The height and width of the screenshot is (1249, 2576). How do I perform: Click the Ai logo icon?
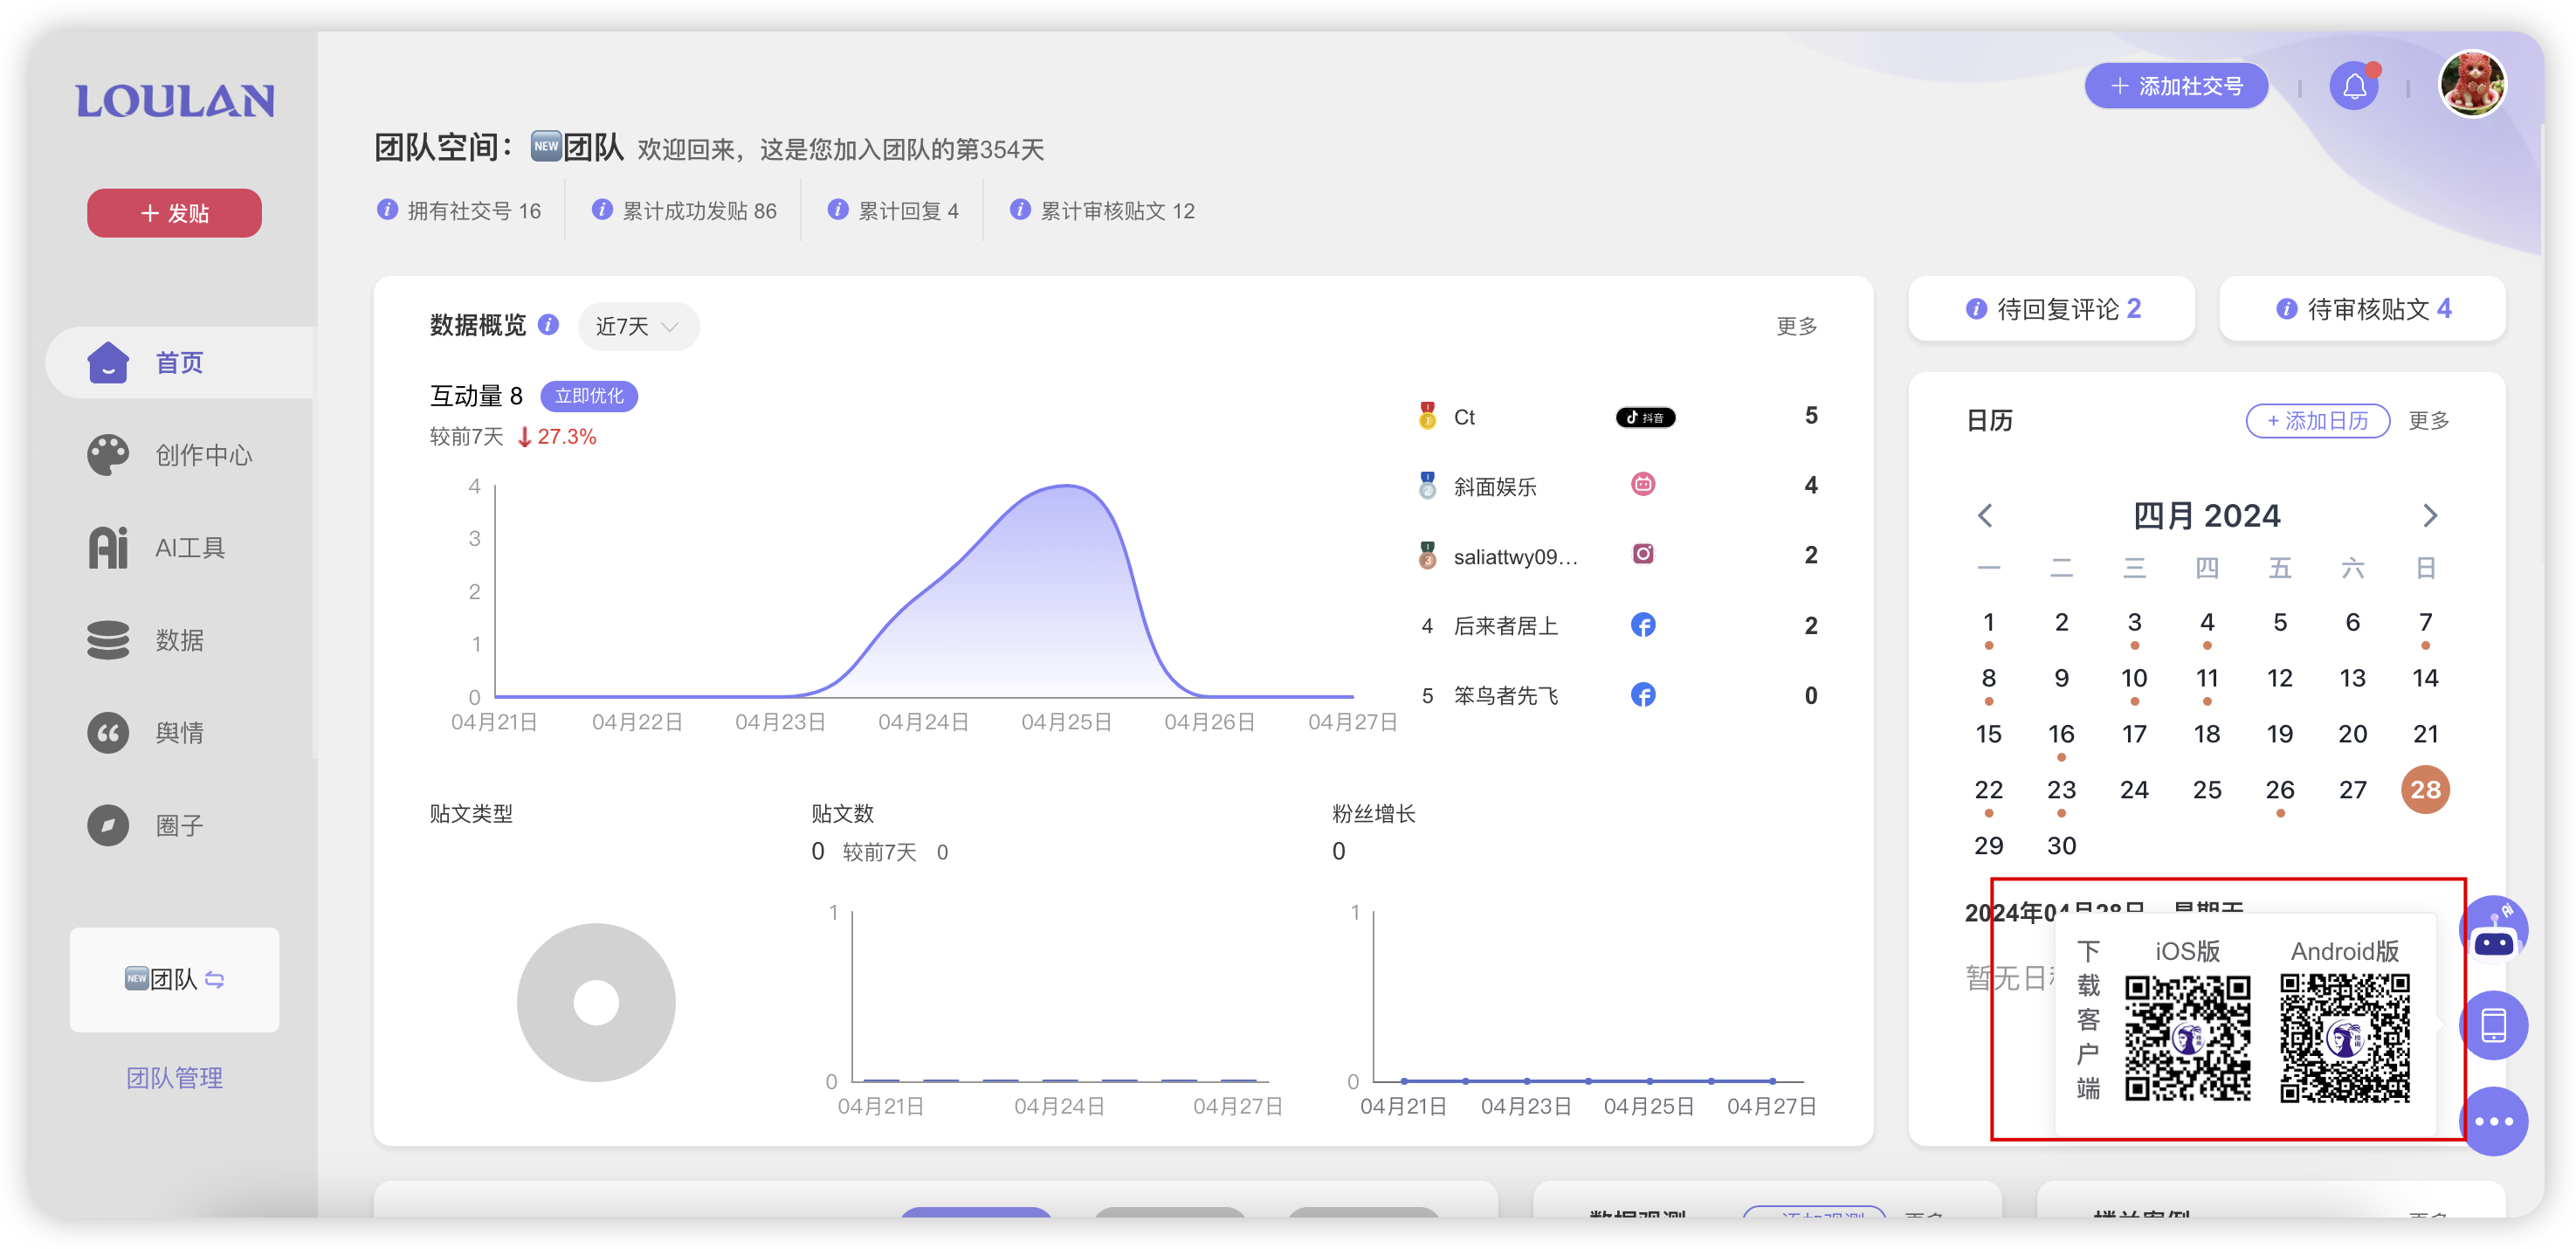pos(108,548)
